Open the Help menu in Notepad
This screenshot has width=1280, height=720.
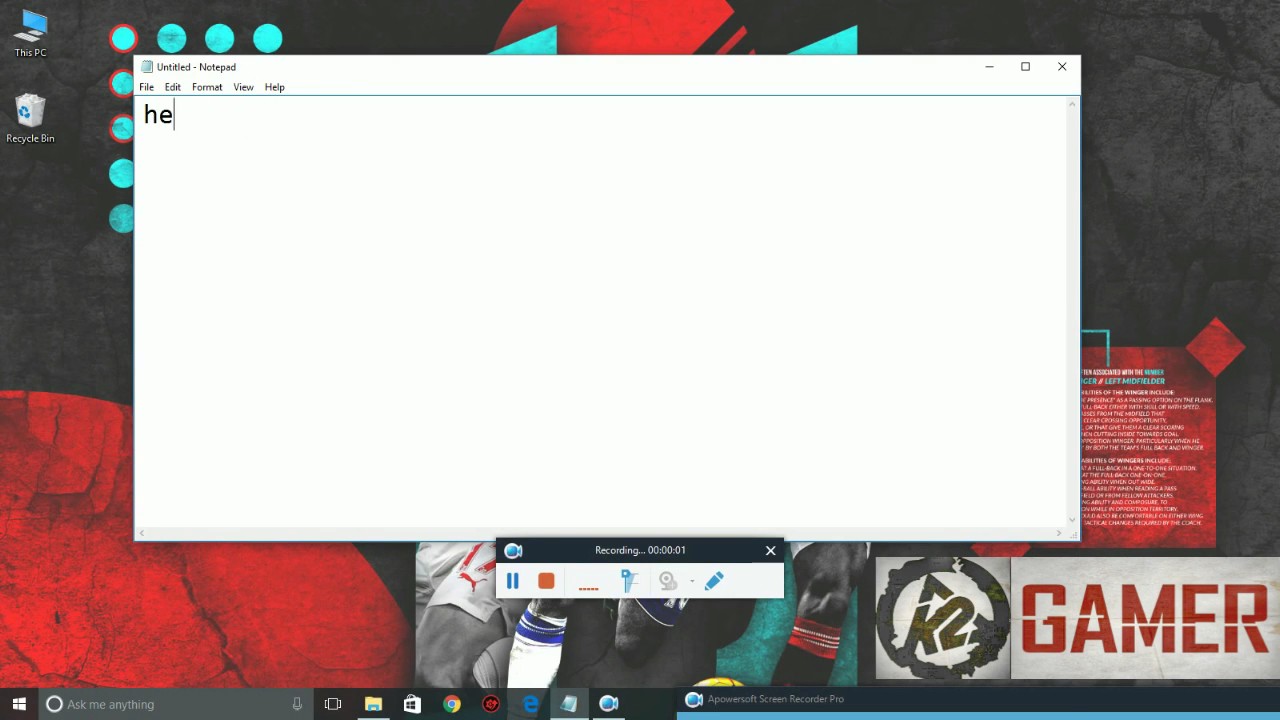point(274,87)
